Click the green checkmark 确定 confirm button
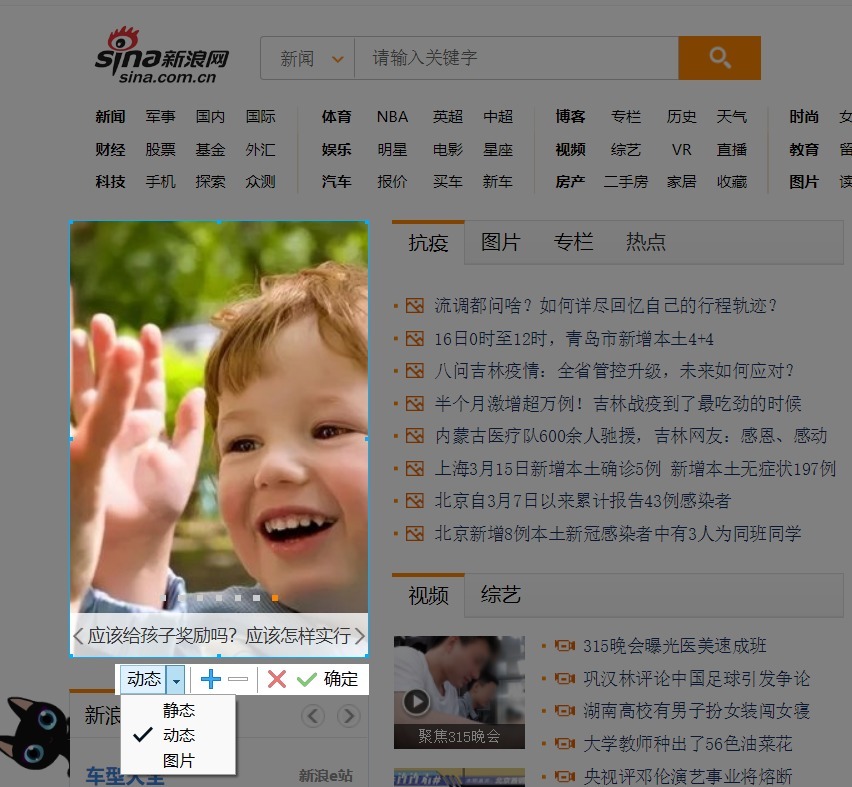This screenshot has height=787, width=852. click(x=328, y=679)
